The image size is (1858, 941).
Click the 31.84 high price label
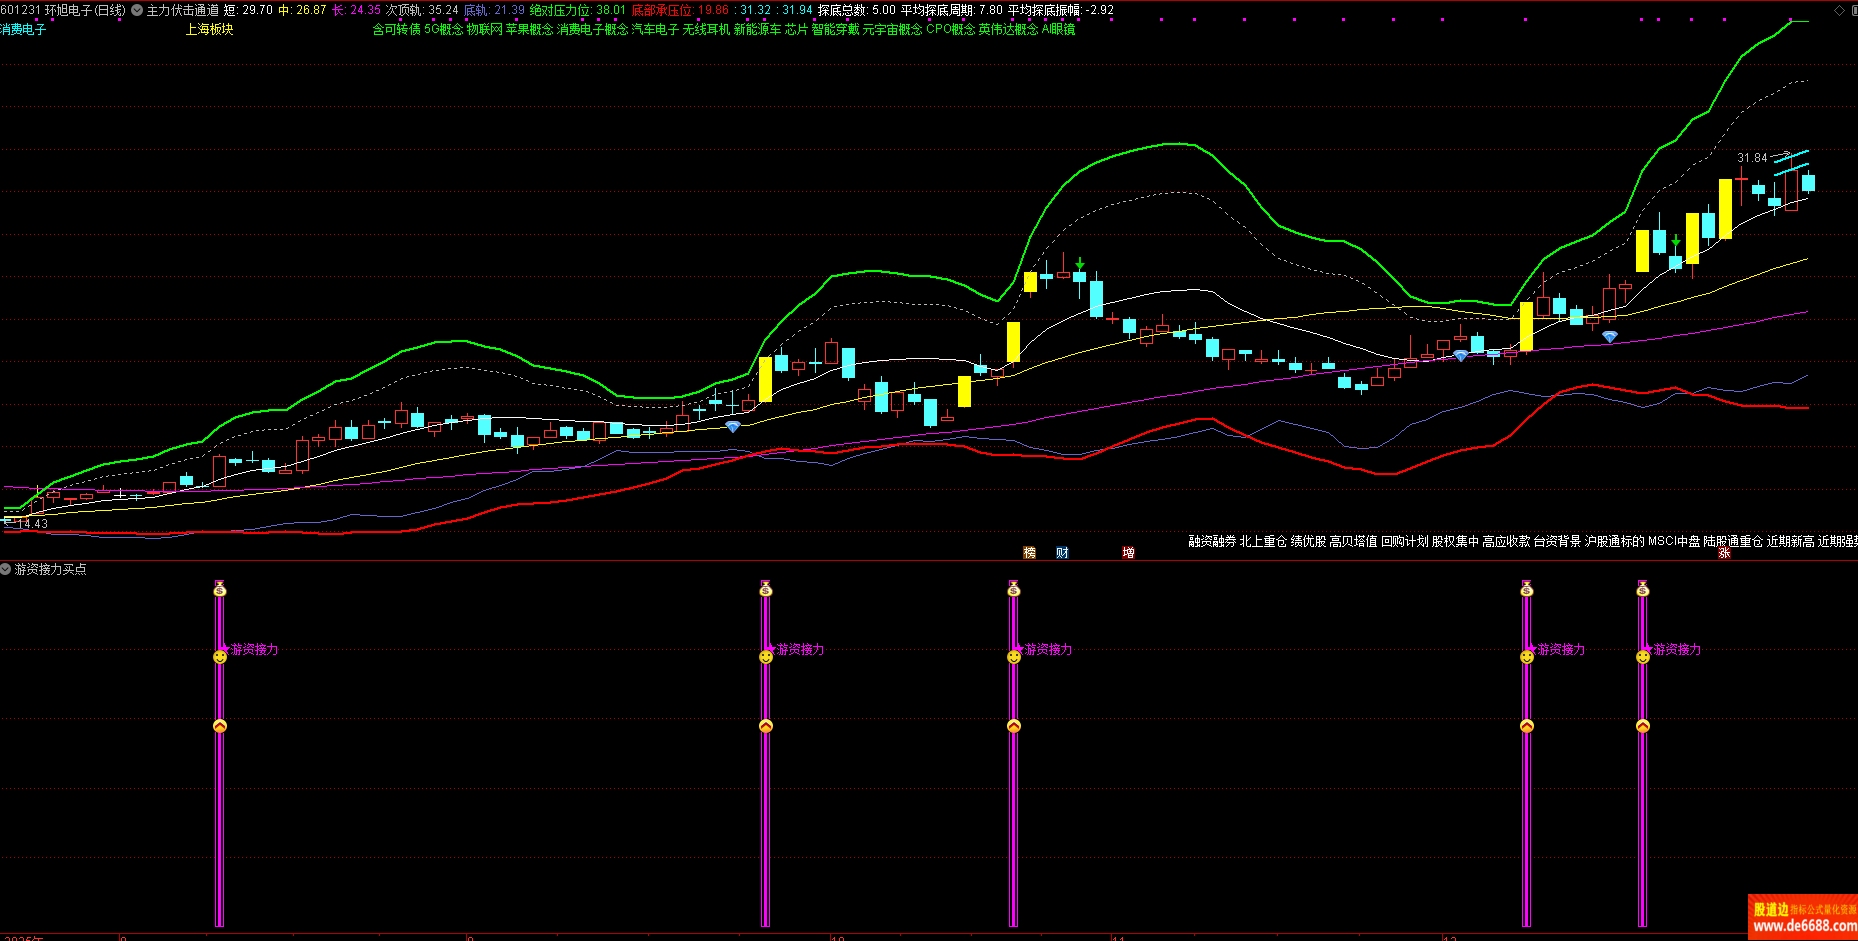coord(1752,158)
